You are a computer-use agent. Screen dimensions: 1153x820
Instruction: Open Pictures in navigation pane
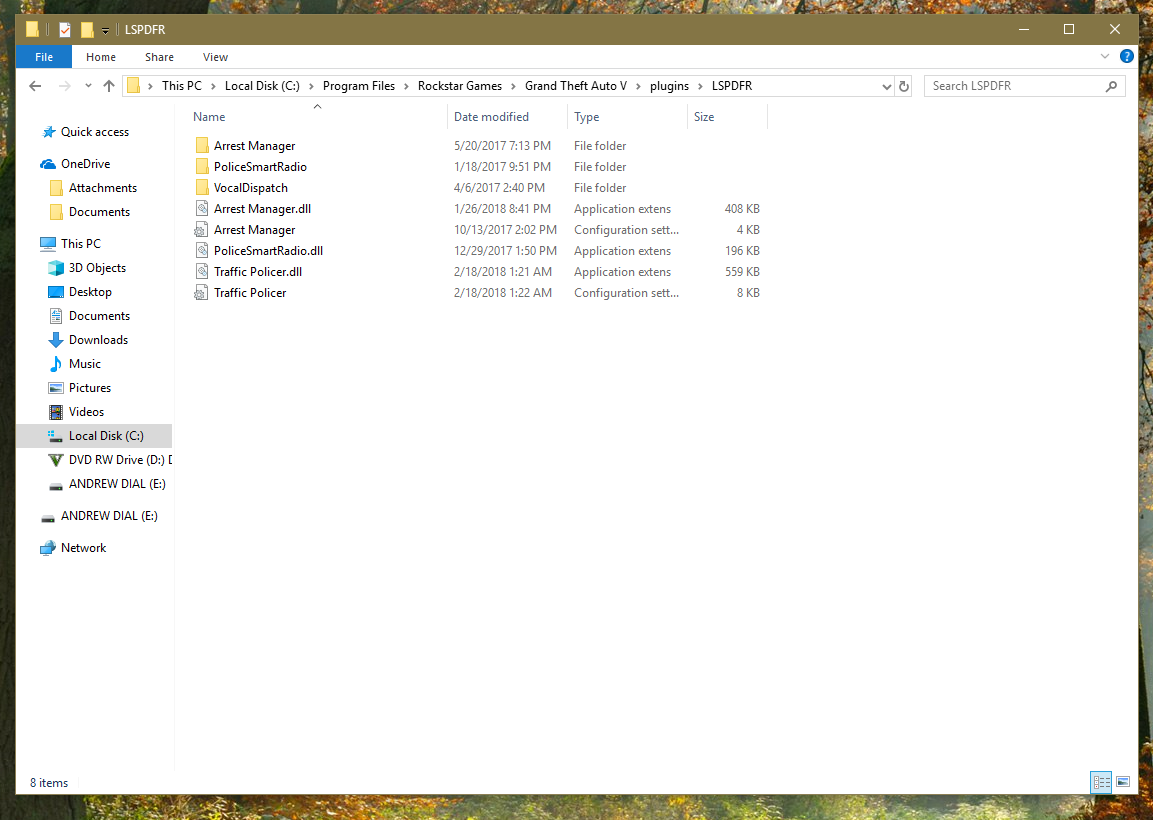(90, 388)
